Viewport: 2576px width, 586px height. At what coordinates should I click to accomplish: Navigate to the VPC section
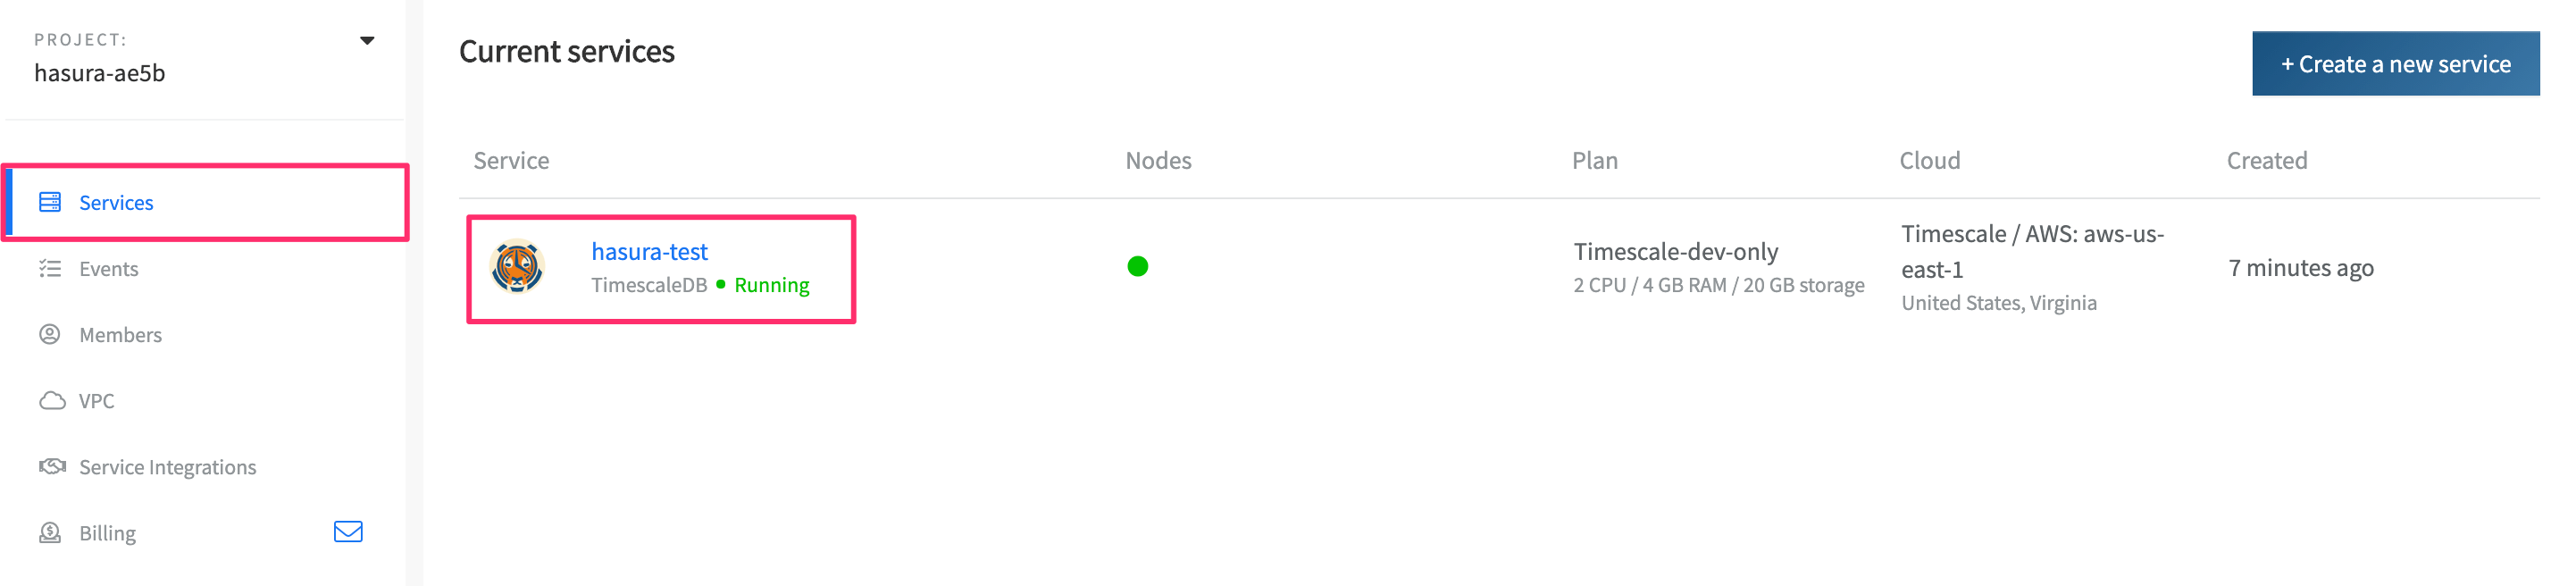click(97, 401)
